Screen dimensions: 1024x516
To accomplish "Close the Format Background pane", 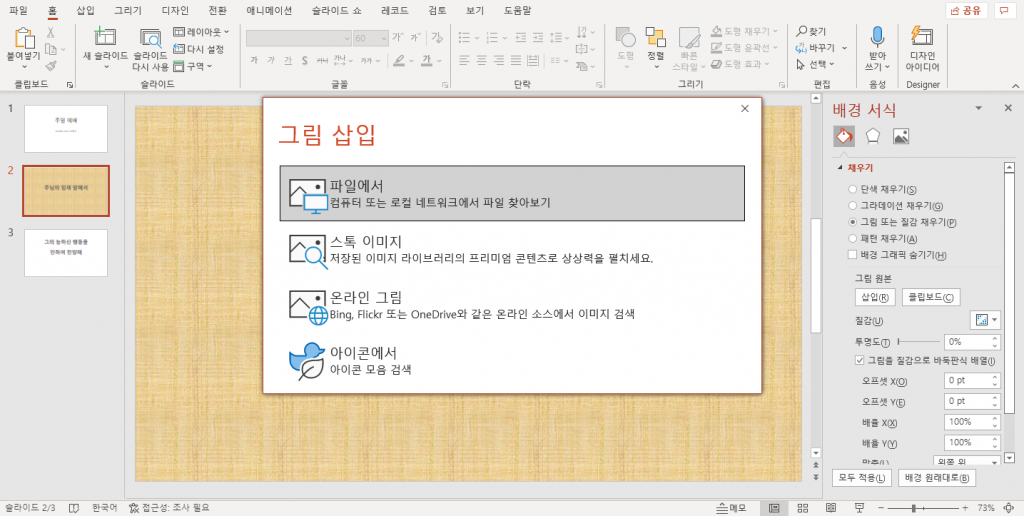I will (x=1008, y=108).
